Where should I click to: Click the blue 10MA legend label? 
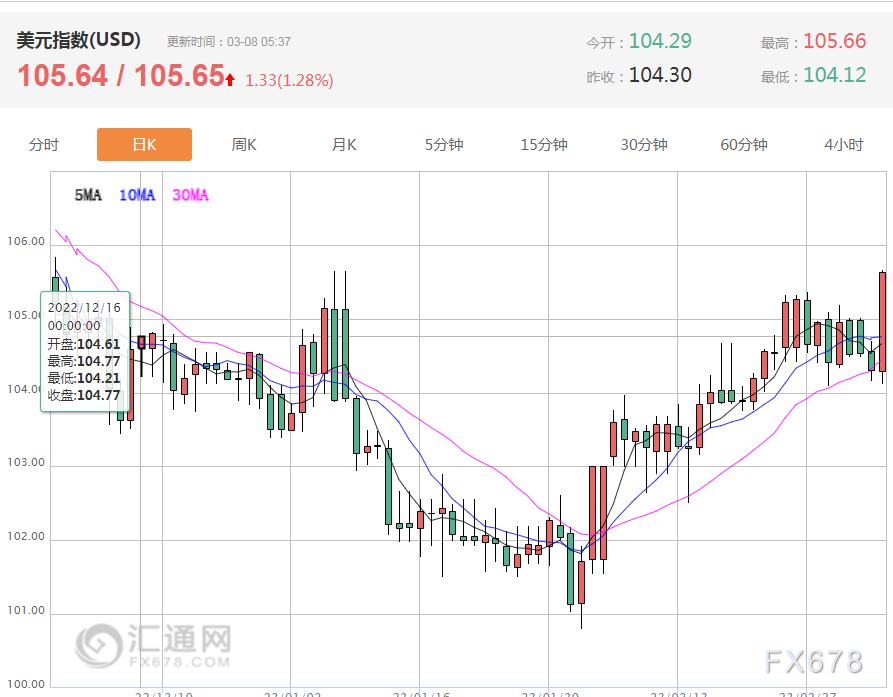point(137,195)
